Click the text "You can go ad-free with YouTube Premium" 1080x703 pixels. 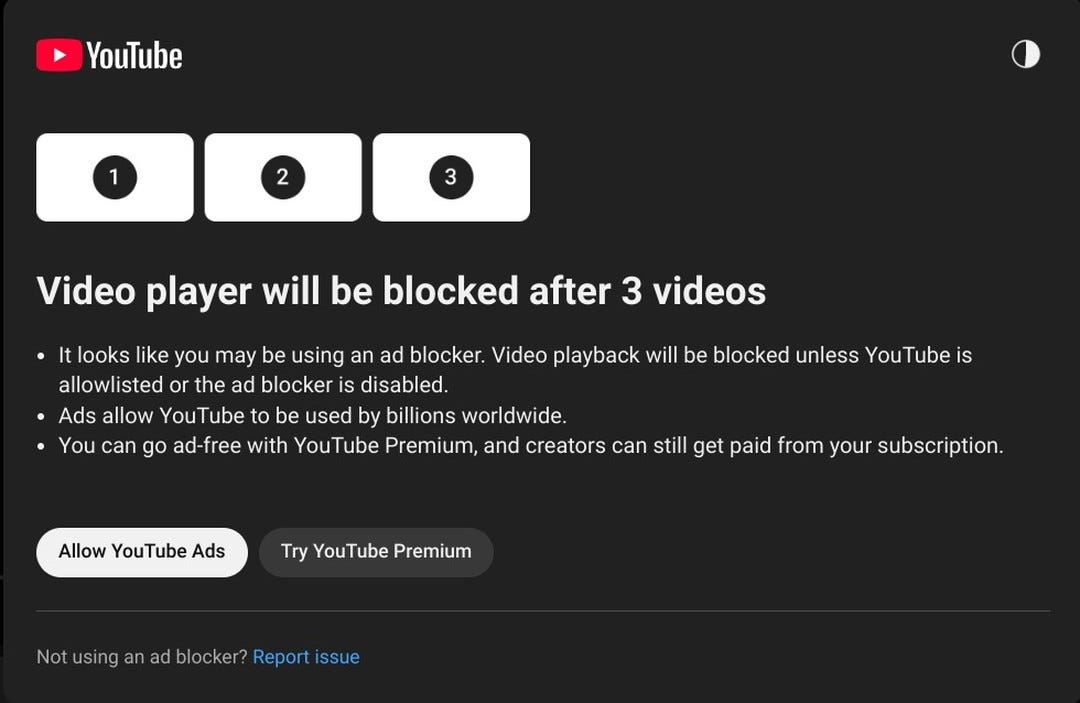coord(267,445)
